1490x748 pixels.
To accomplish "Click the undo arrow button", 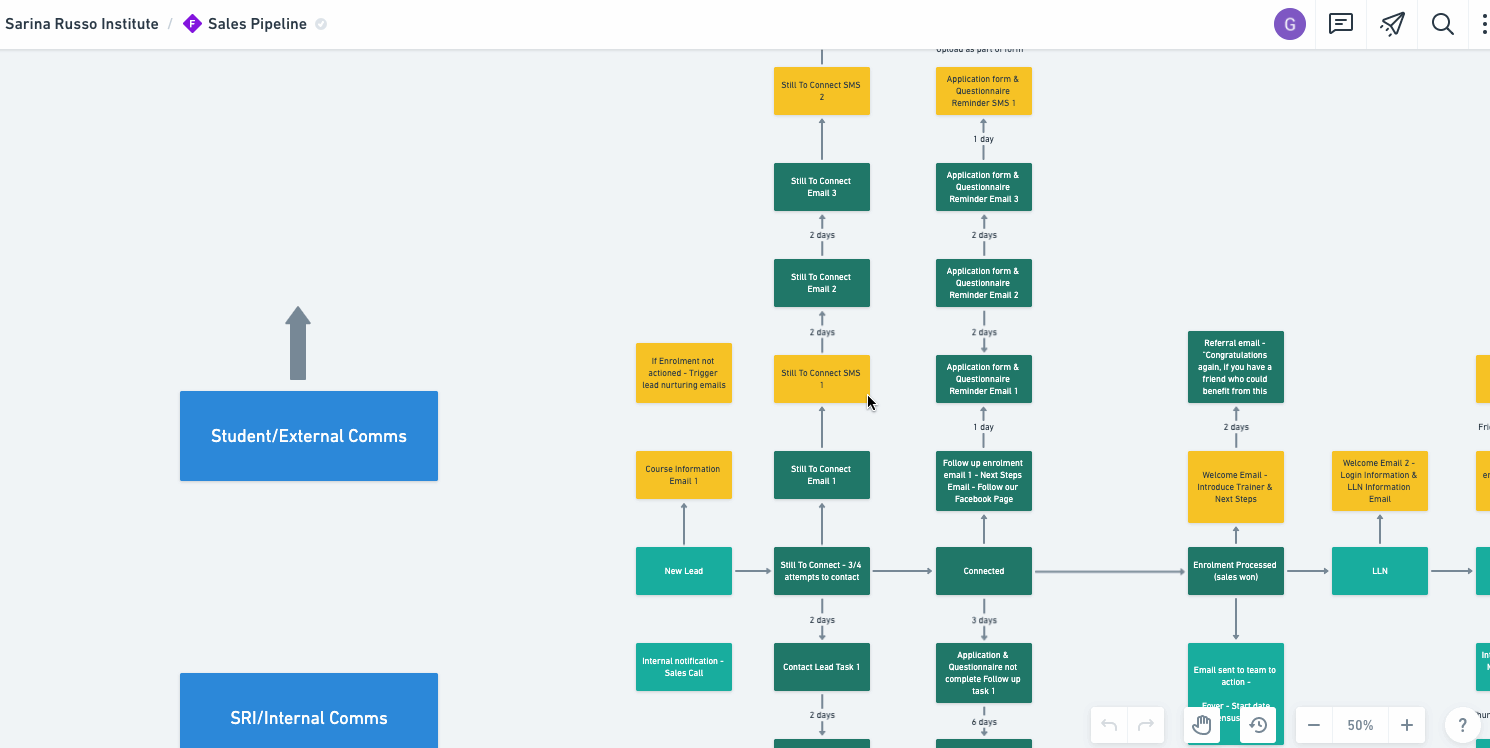I will pyautogui.click(x=1109, y=725).
